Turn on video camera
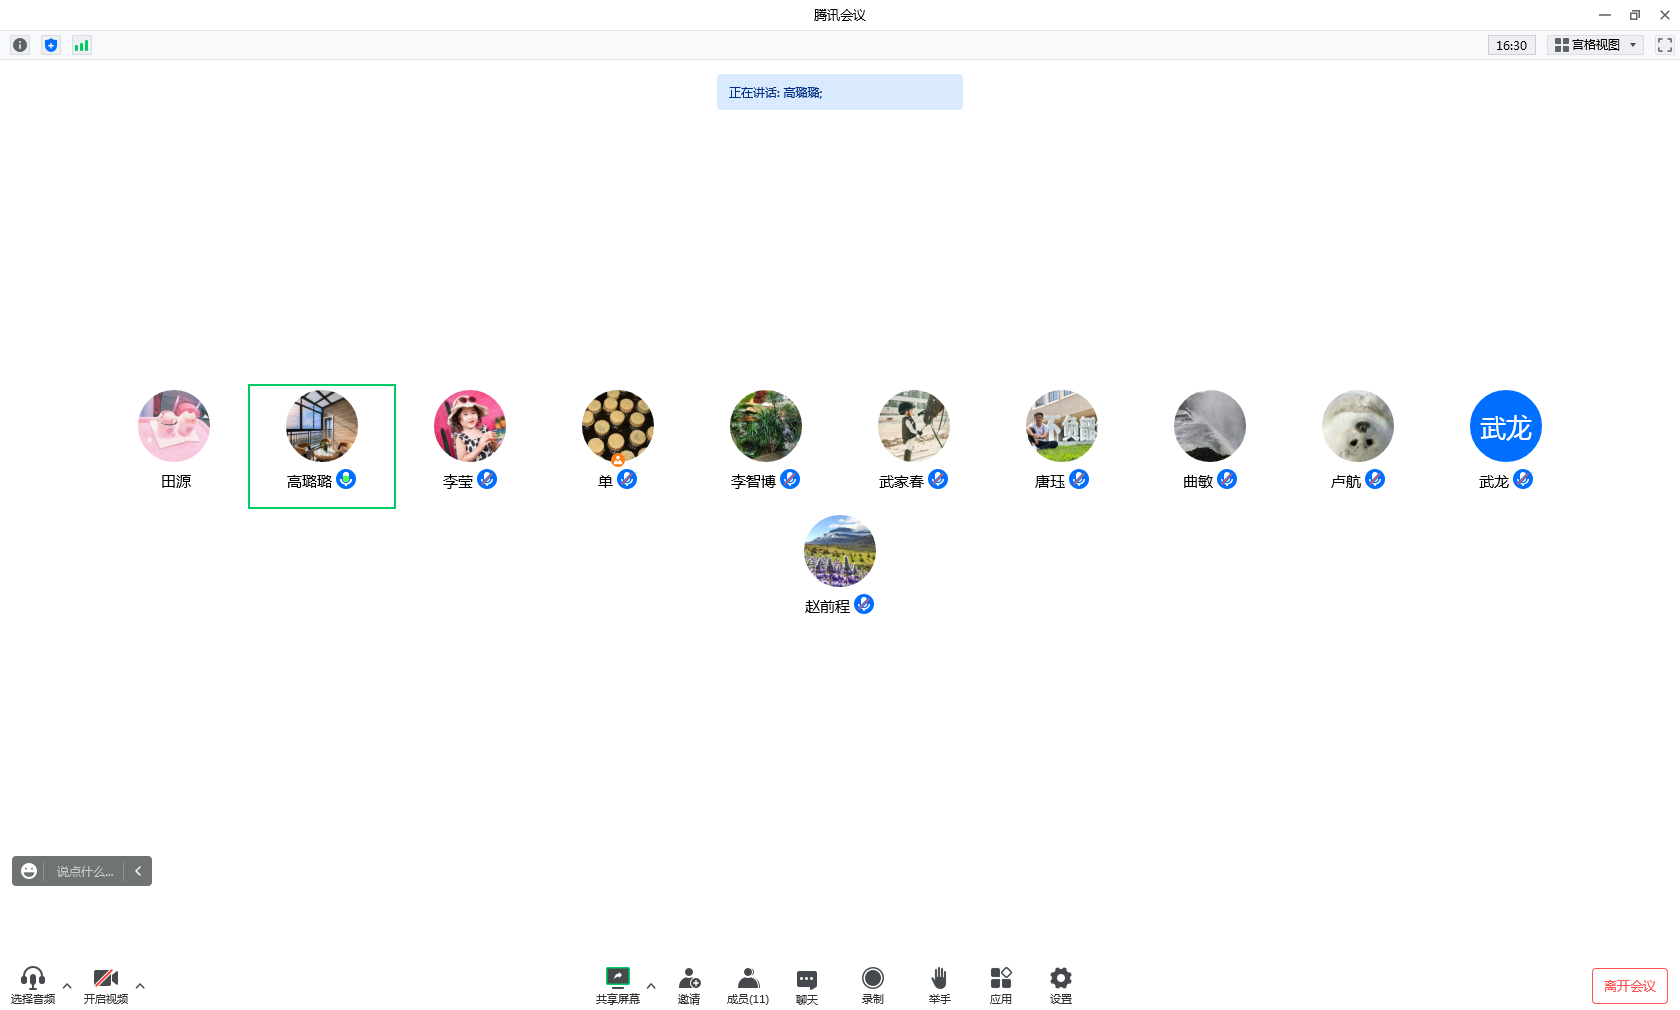The width and height of the screenshot is (1680, 1010). pyautogui.click(x=106, y=985)
